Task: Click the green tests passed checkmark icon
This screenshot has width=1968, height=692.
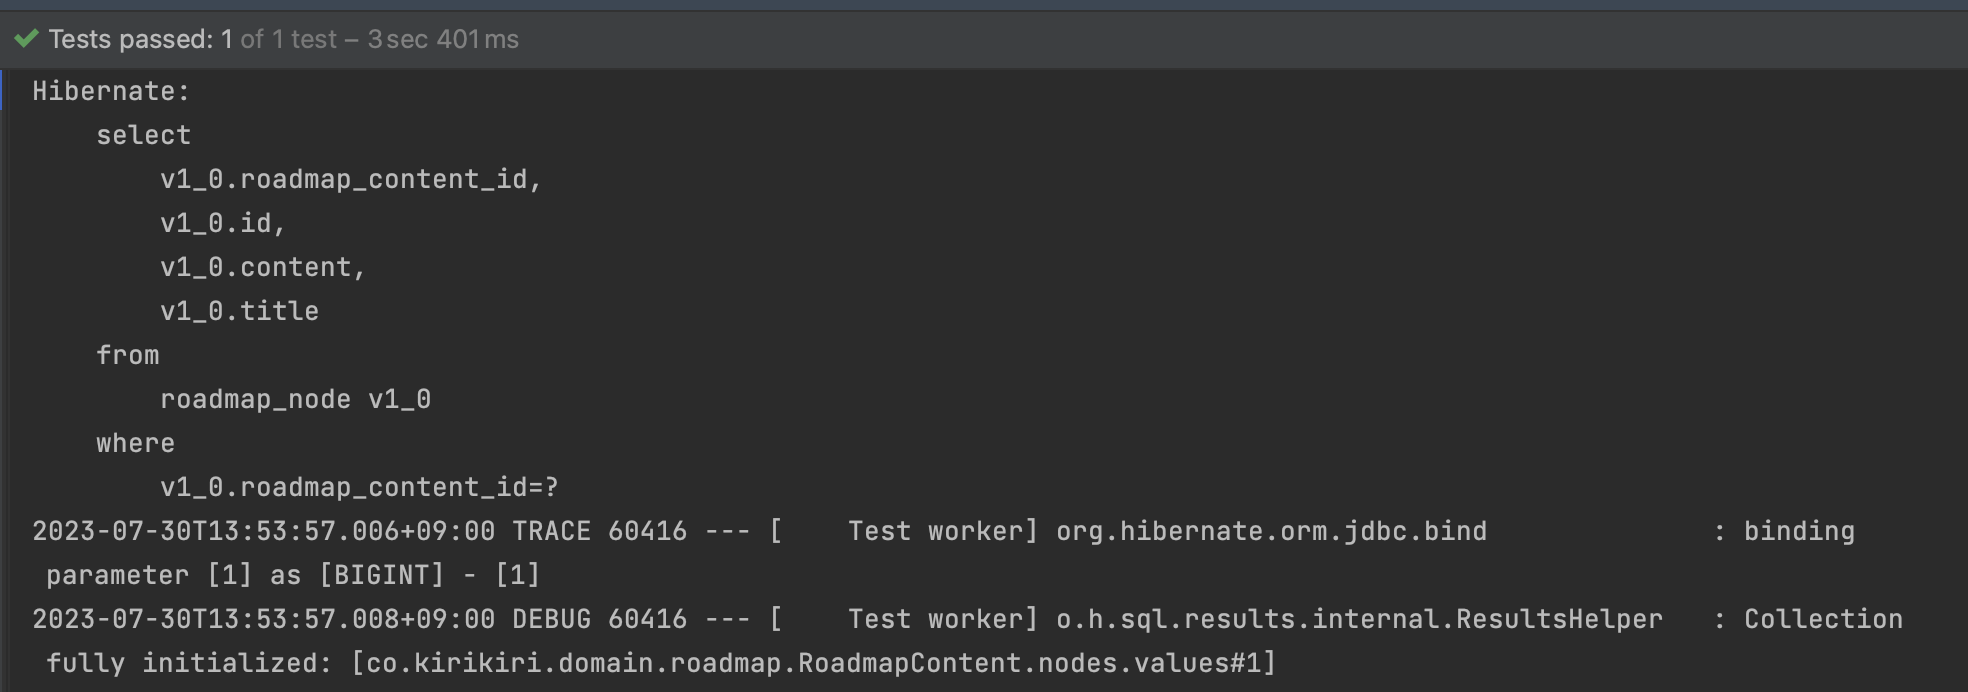Action: (x=26, y=39)
